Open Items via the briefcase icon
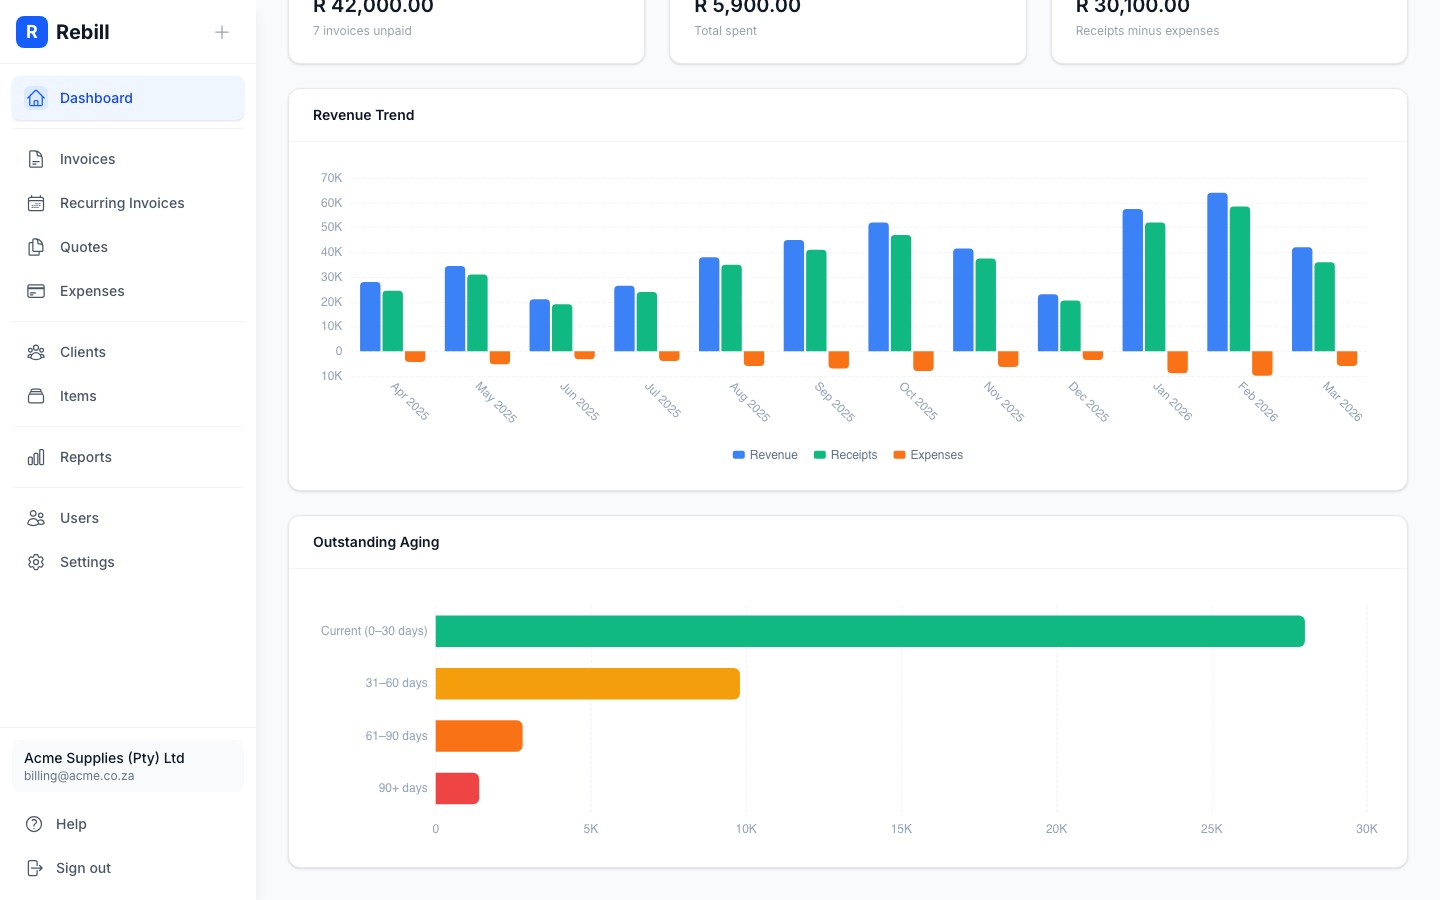 point(36,396)
